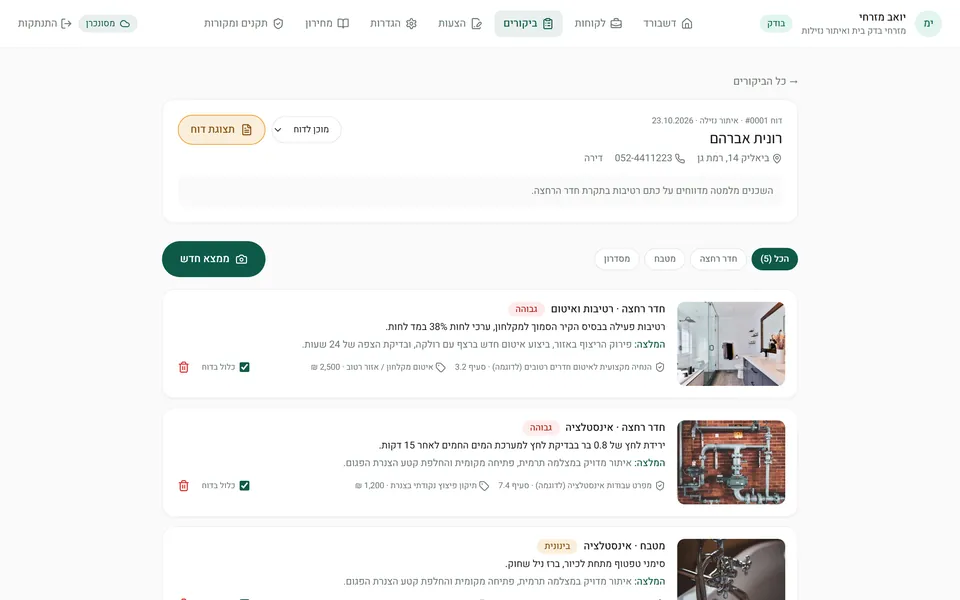Open the pipes installation photo thumbnail

pos(731,462)
